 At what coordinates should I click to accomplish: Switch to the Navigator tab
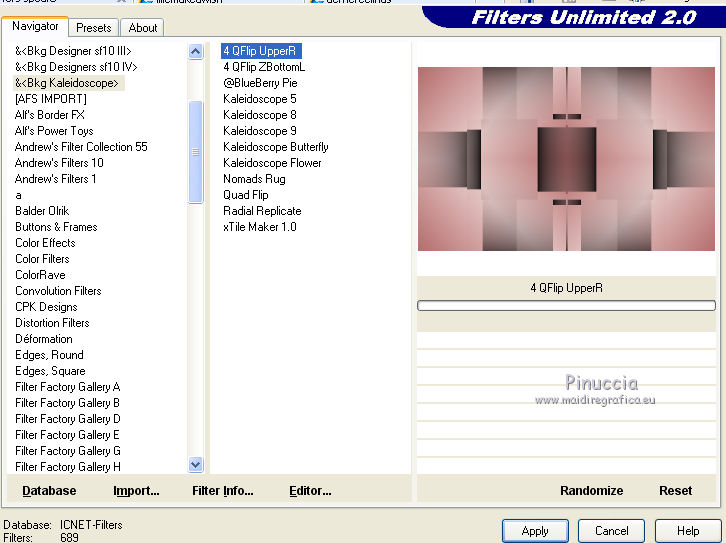pos(35,26)
